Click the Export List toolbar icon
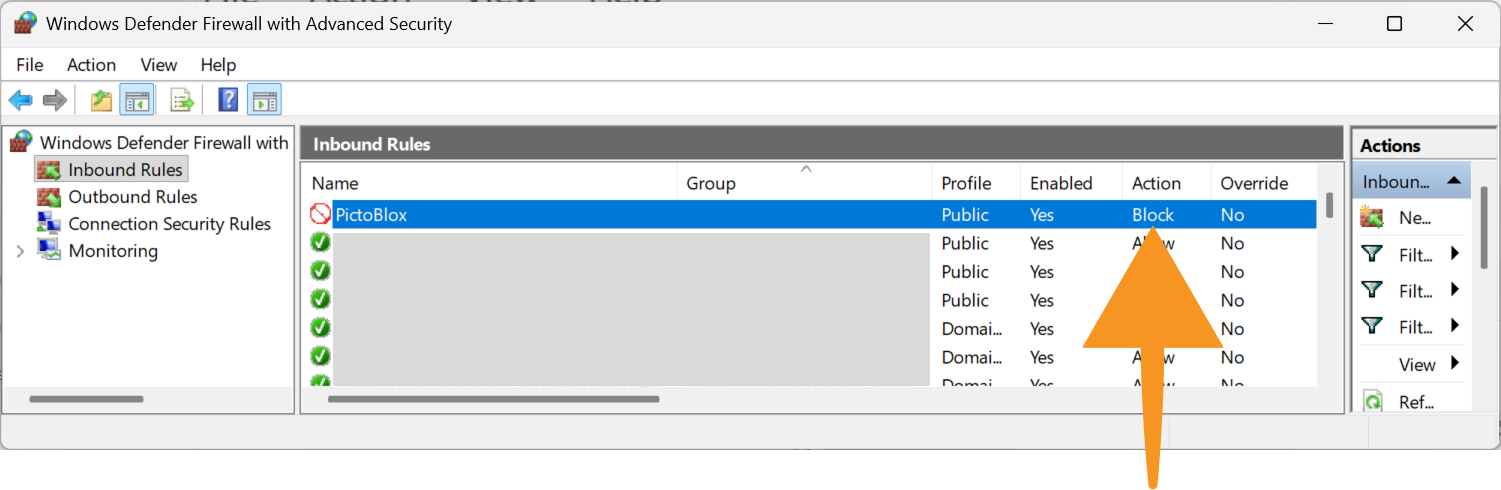The image size is (1501, 490). (x=181, y=100)
